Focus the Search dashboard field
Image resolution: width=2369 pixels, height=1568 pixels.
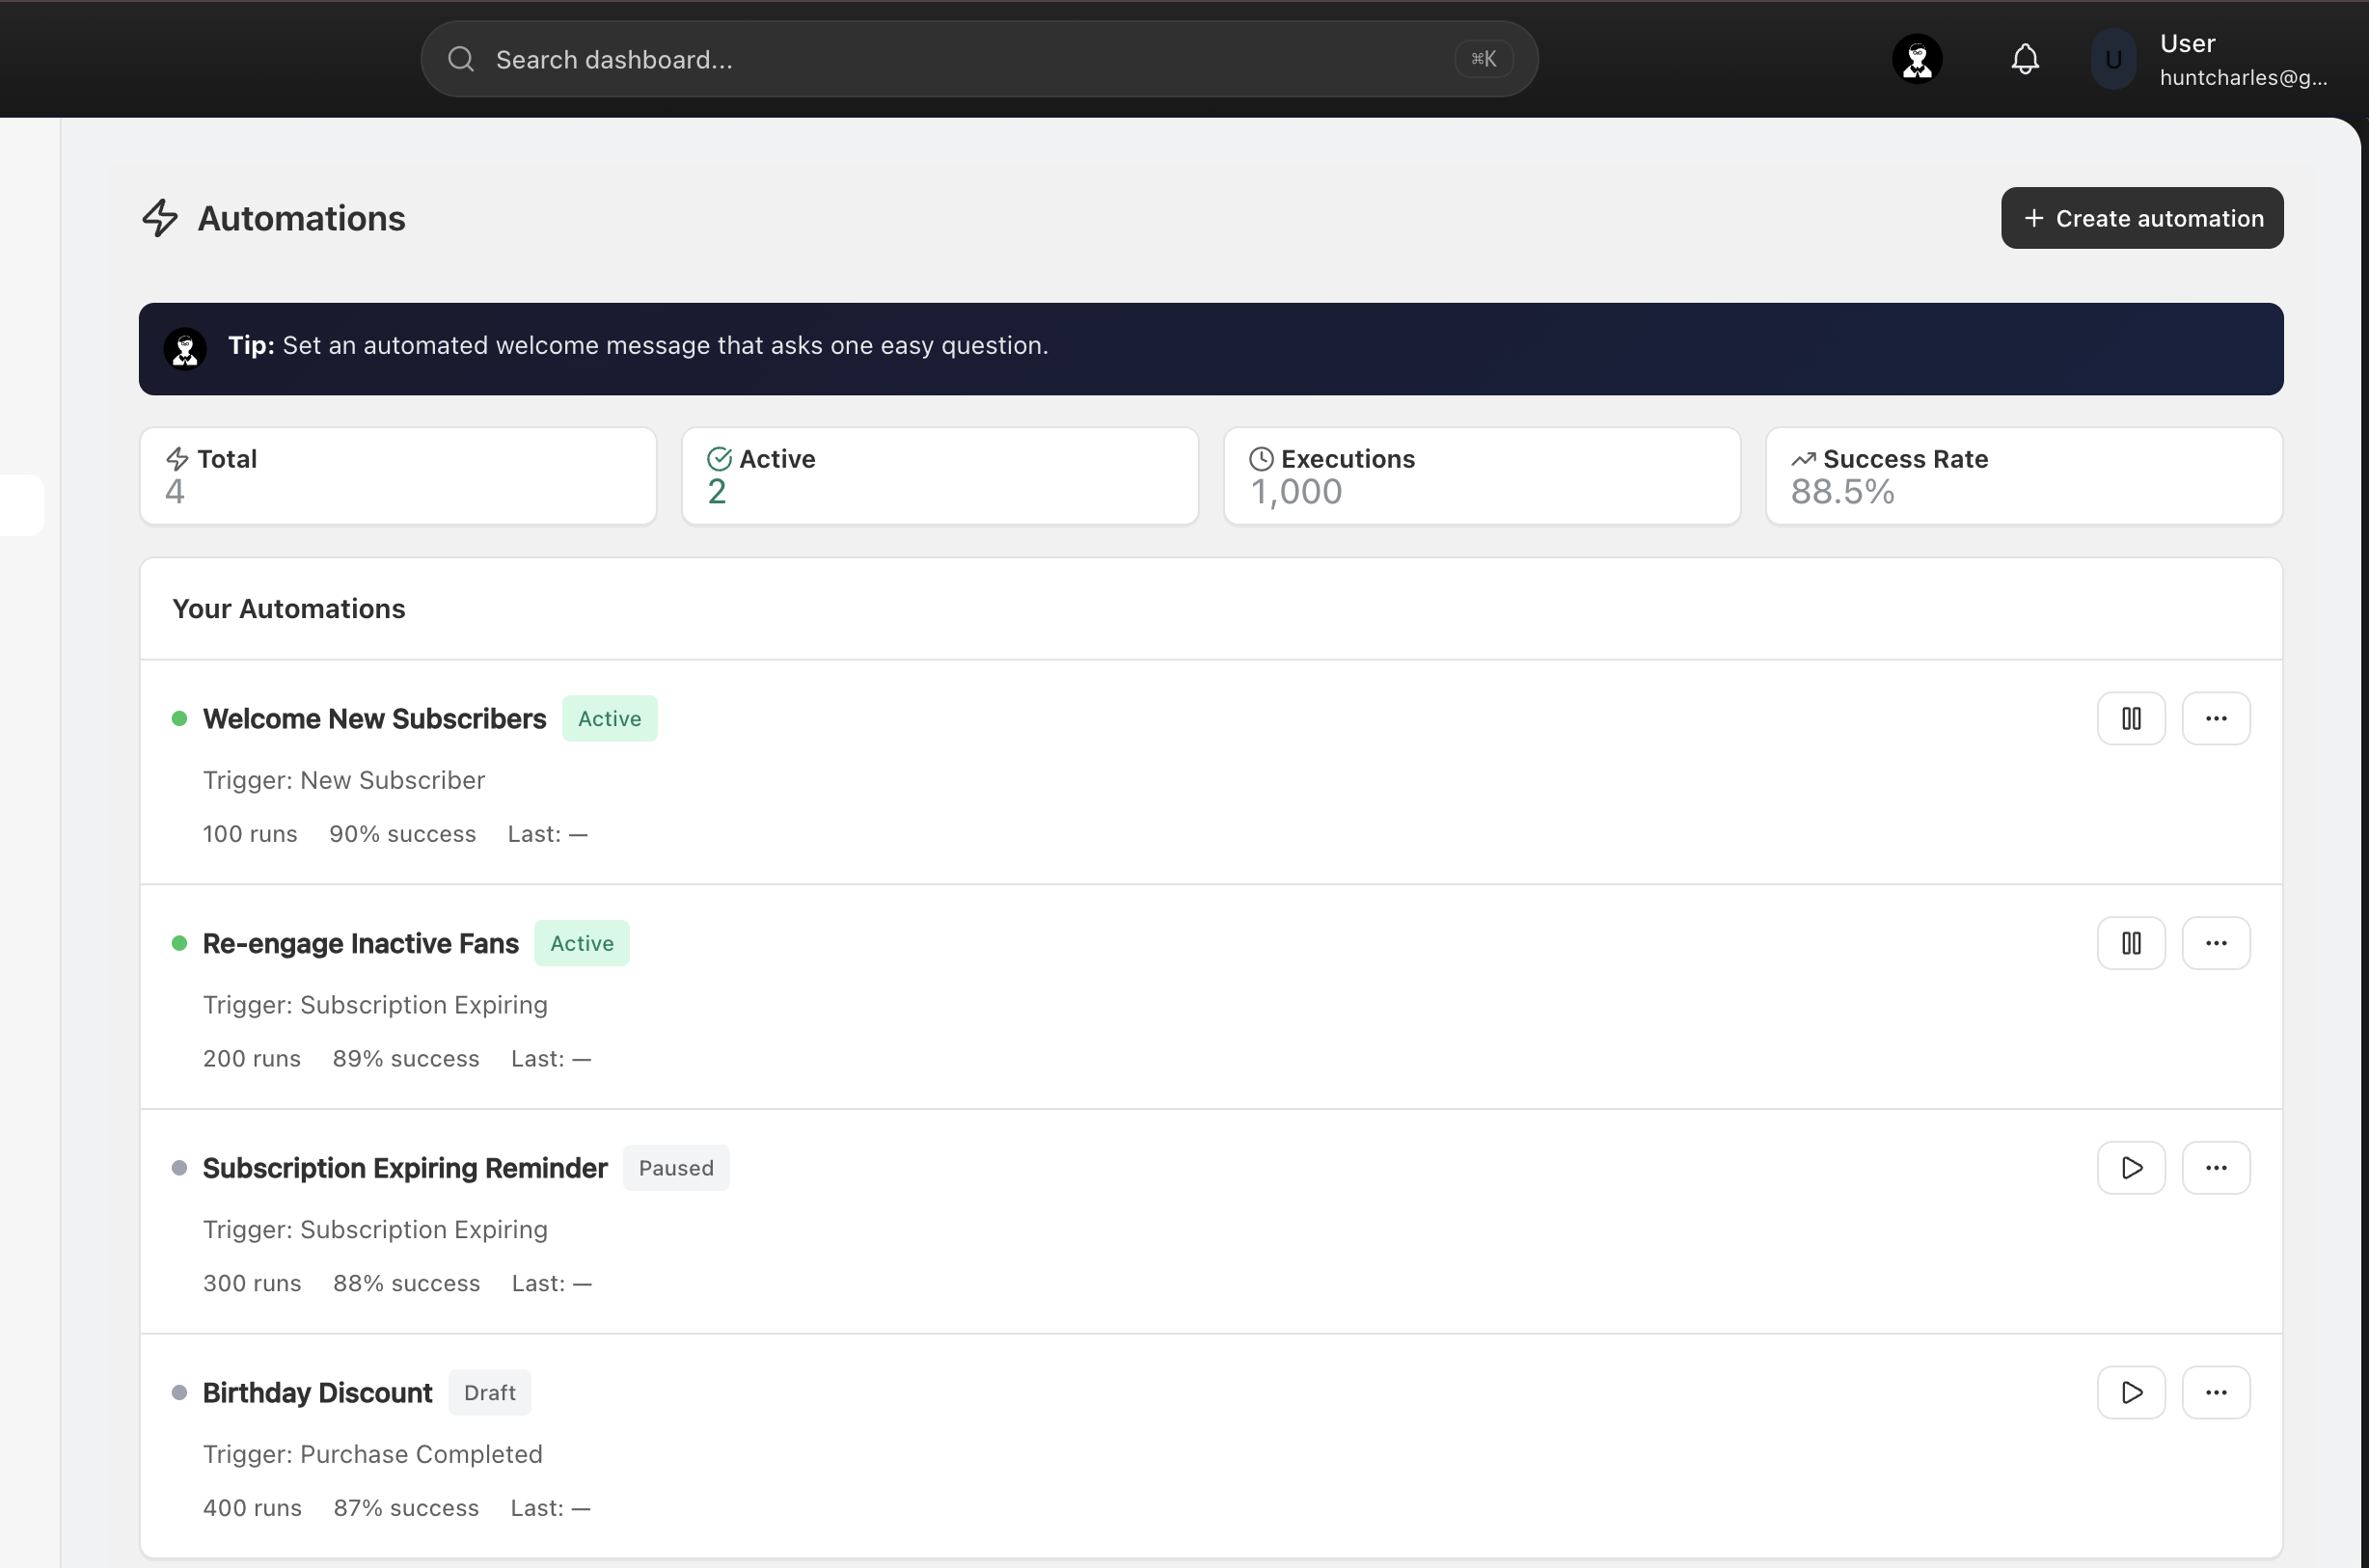pyautogui.click(x=978, y=59)
